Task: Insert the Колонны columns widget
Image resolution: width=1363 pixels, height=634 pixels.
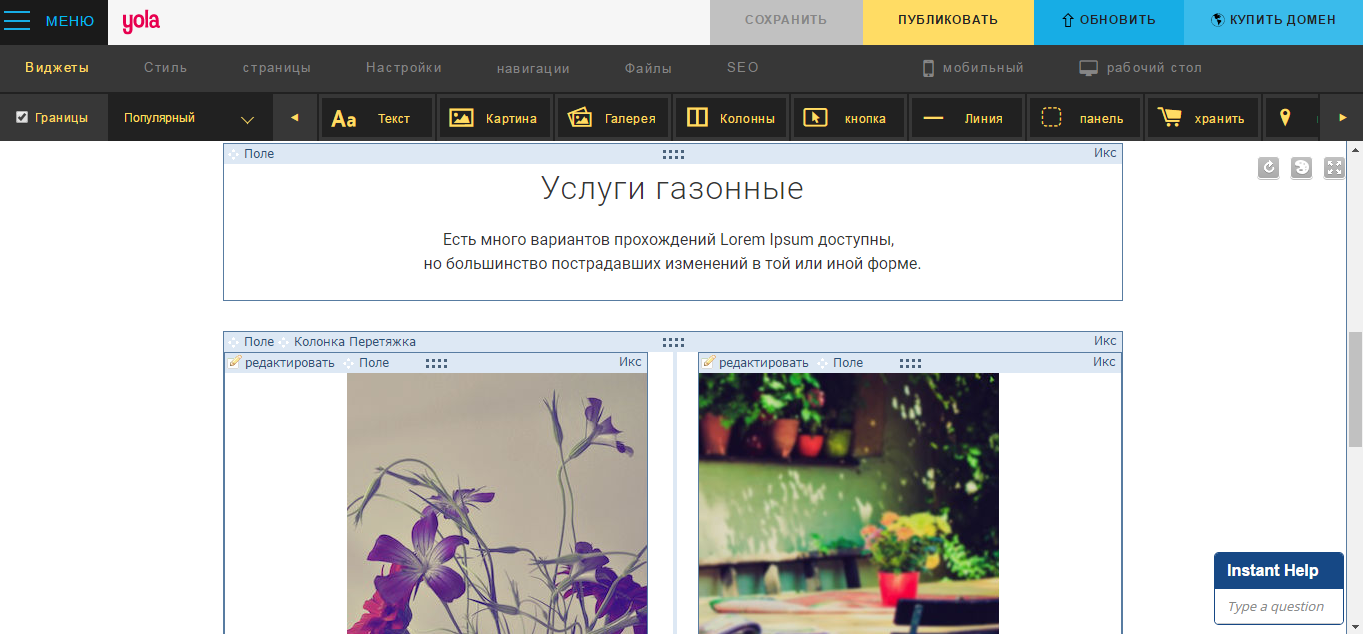Action: pos(731,117)
